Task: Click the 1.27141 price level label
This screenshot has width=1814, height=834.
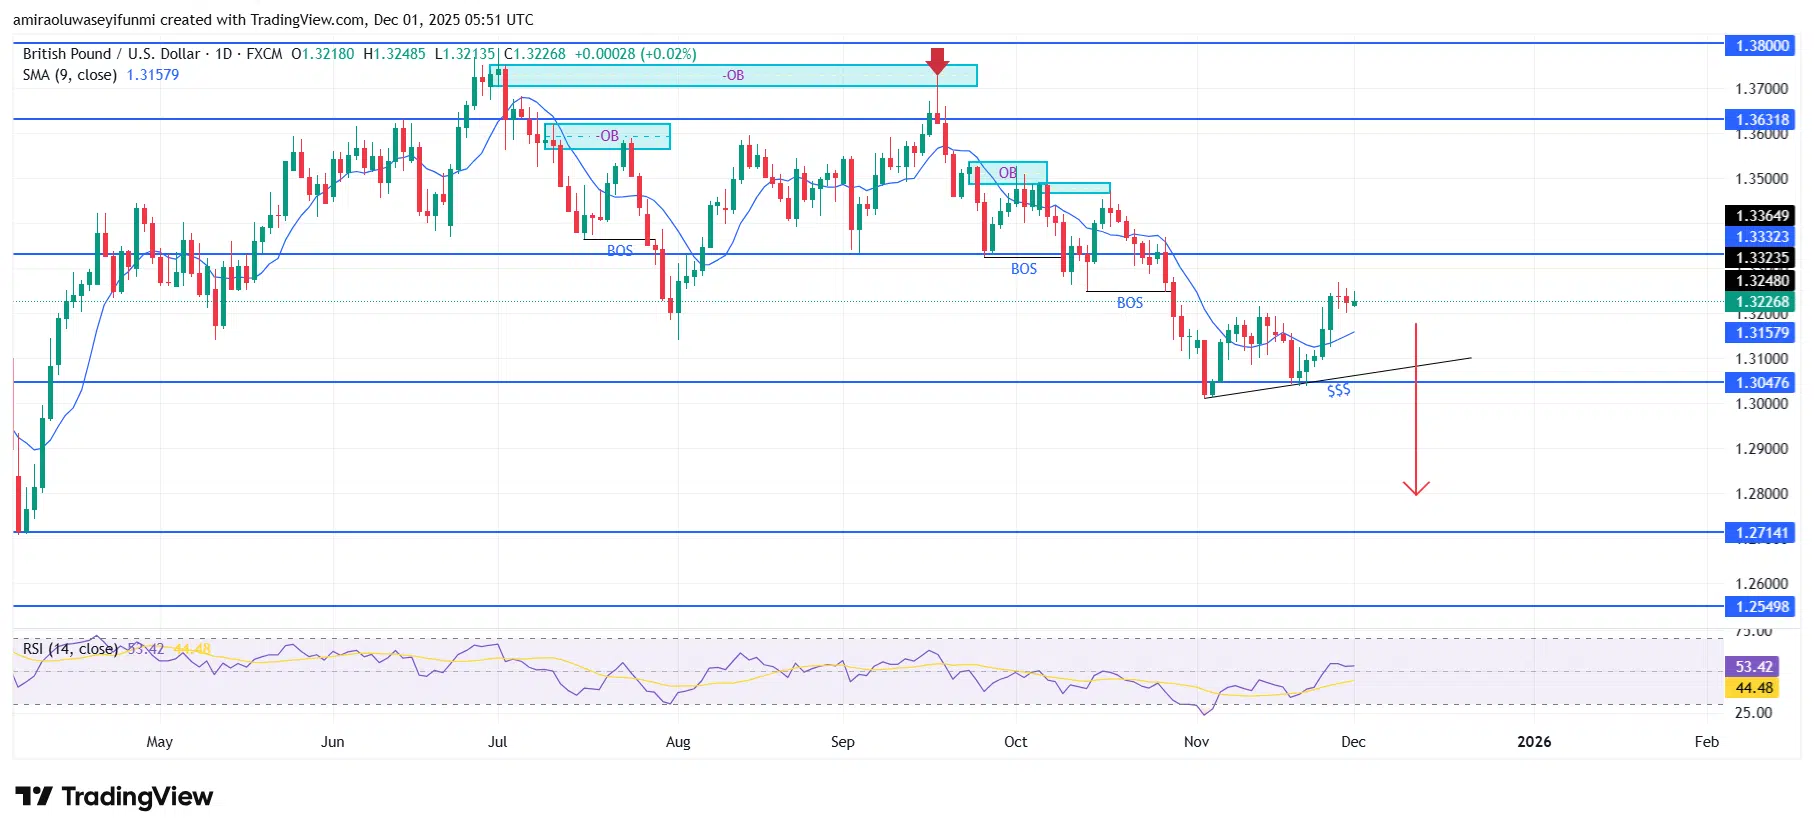Action: [1761, 532]
